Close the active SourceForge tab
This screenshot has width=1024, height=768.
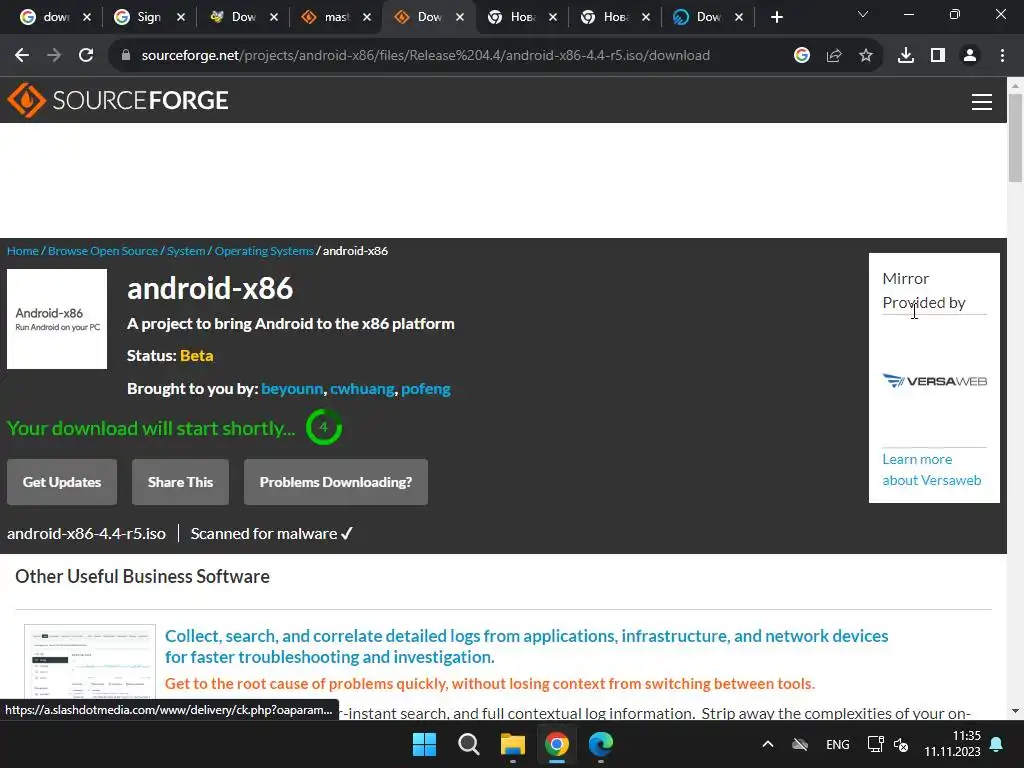(460, 17)
